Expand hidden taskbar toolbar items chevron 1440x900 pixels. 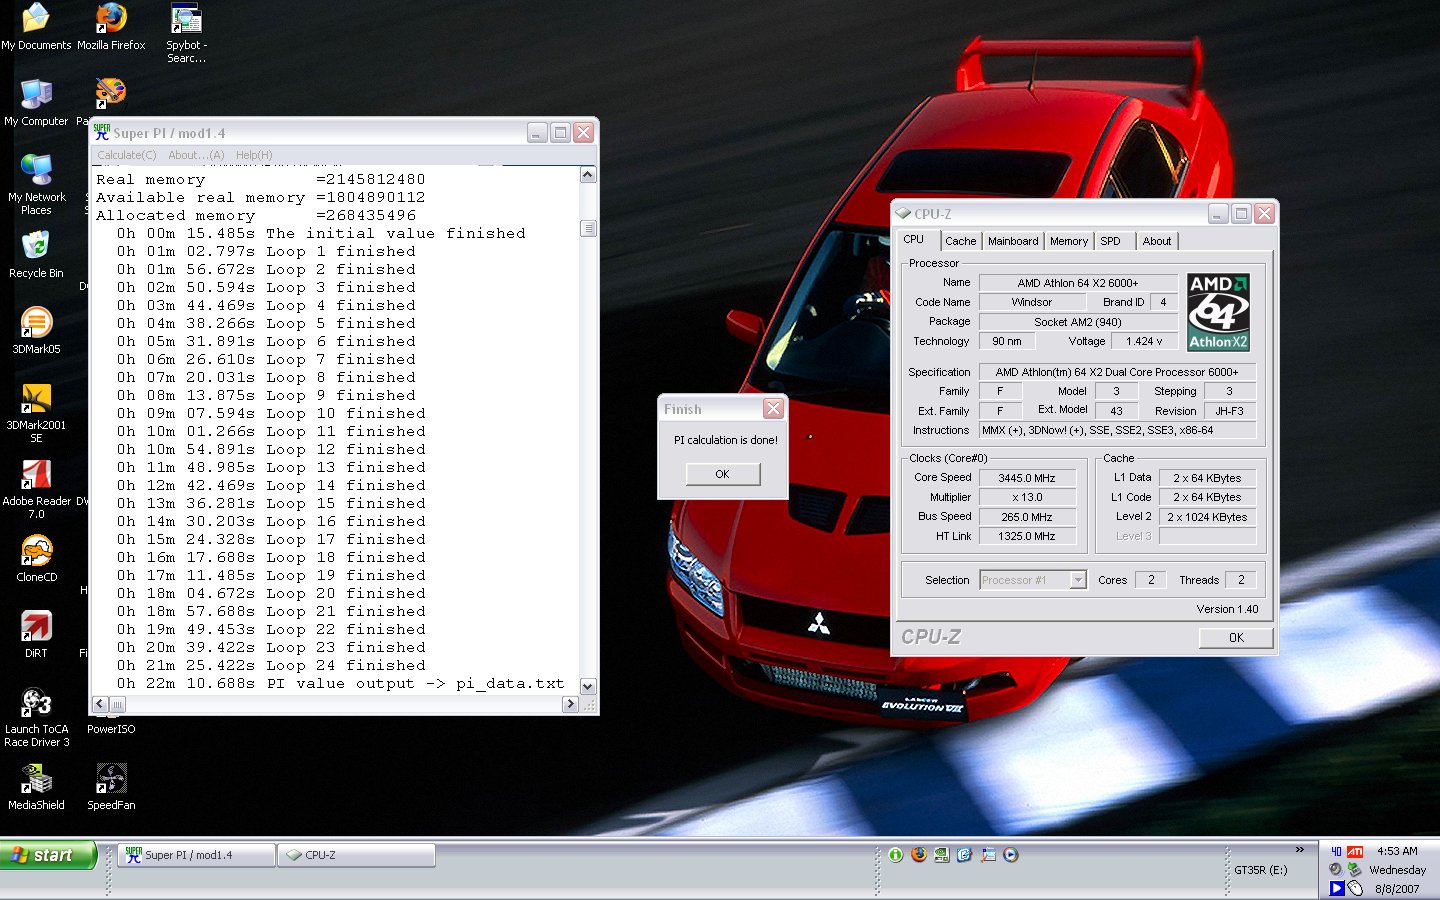tap(1299, 850)
